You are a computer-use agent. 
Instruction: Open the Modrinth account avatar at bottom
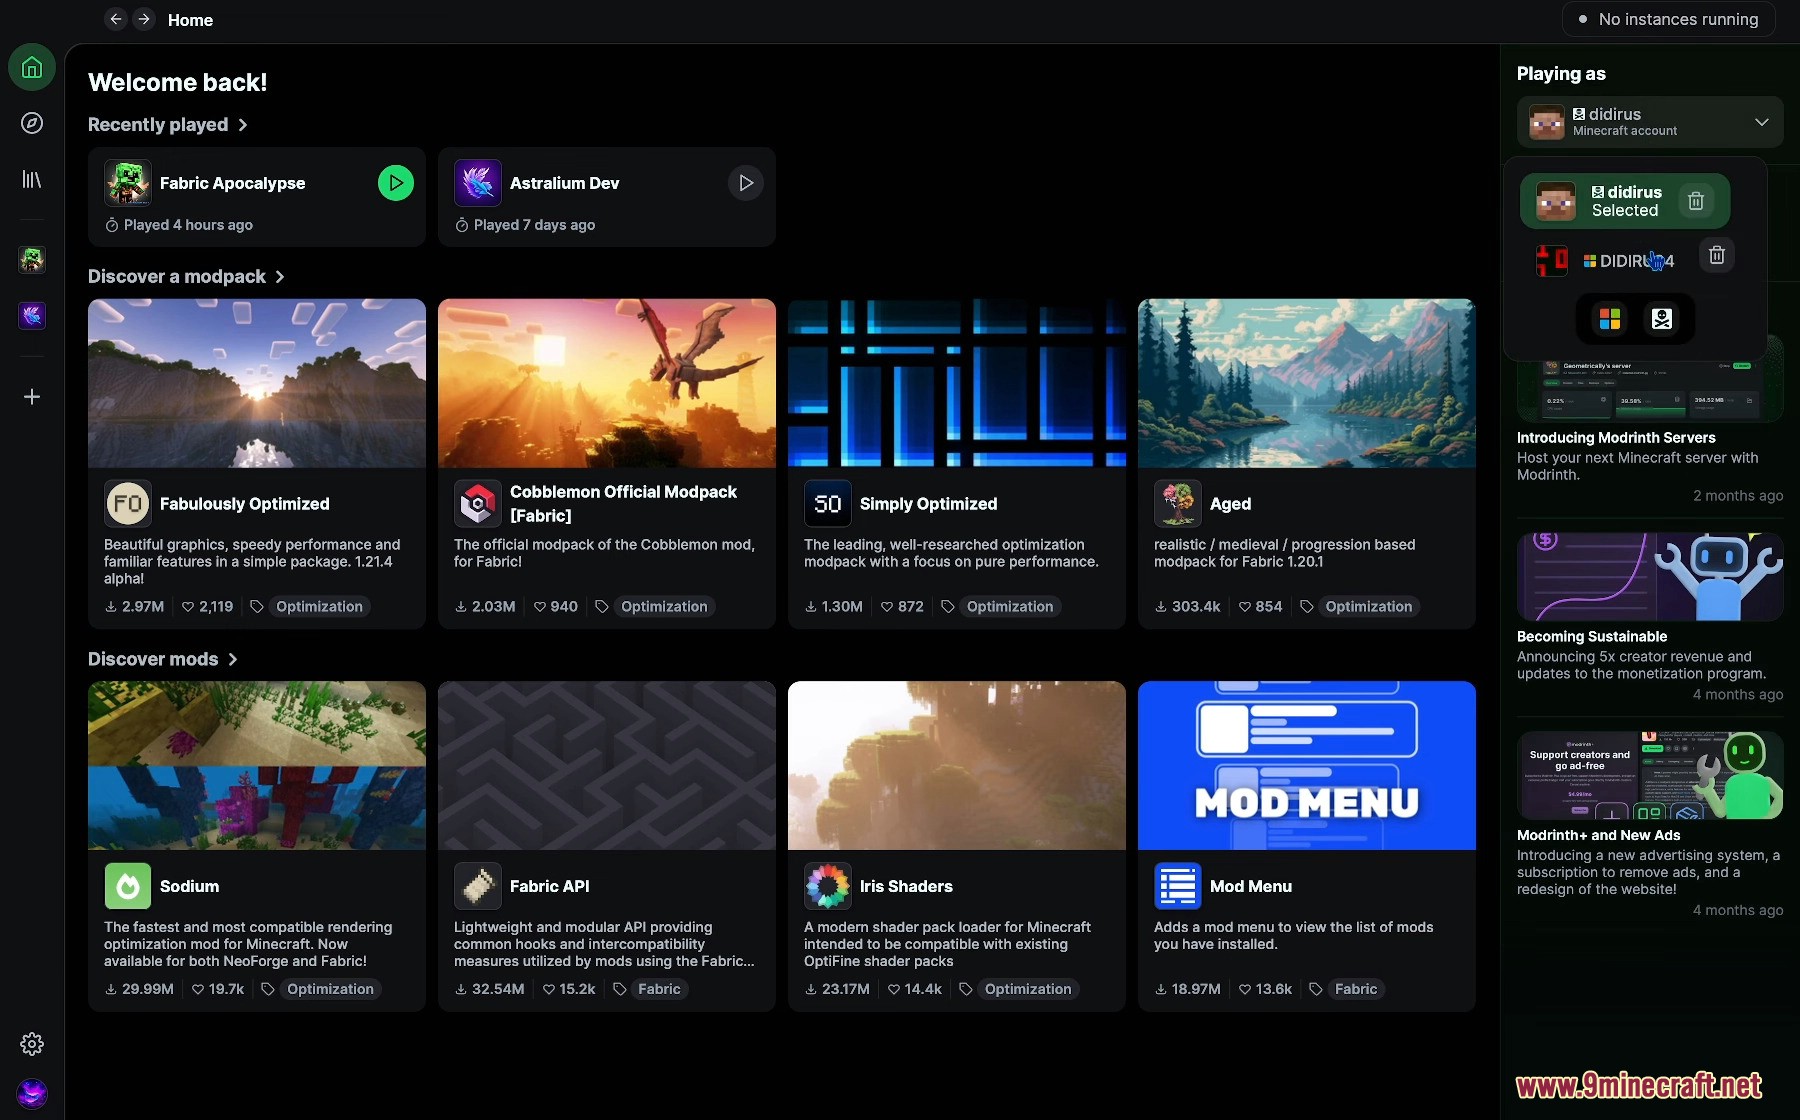(x=32, y=1093)
